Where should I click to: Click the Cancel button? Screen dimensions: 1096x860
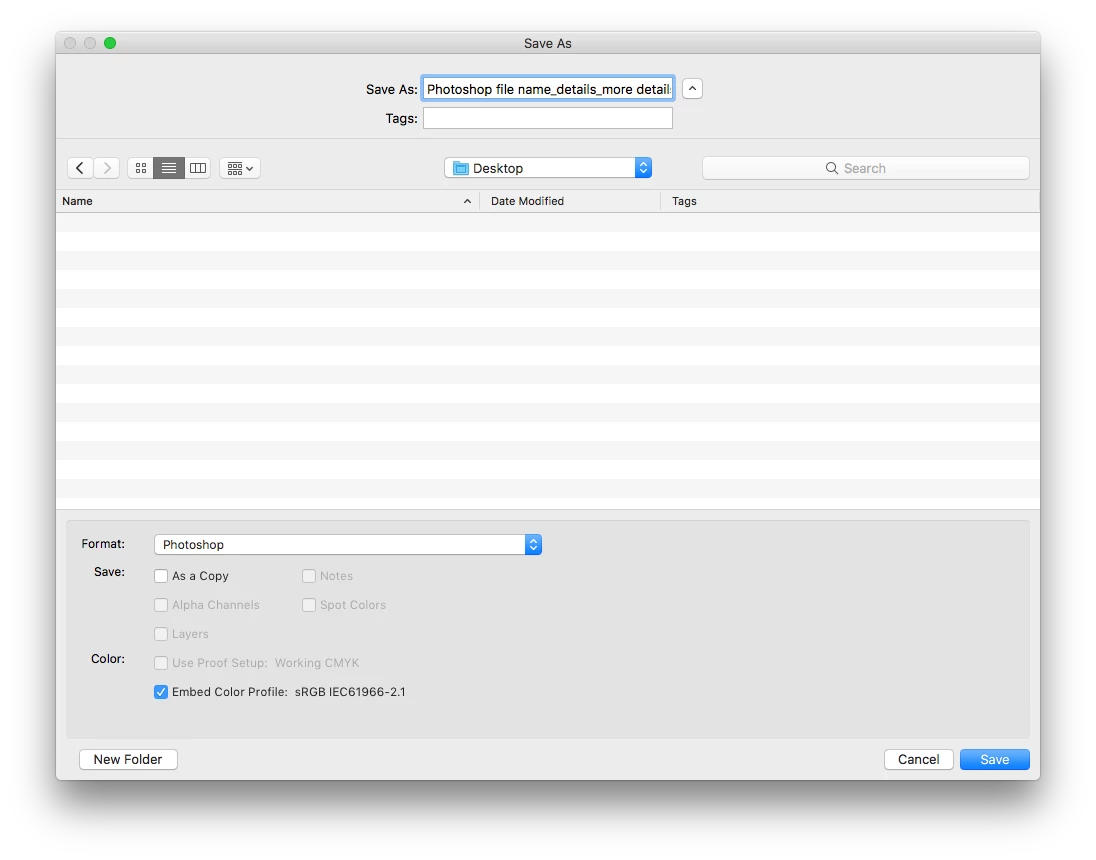[918, 759]
